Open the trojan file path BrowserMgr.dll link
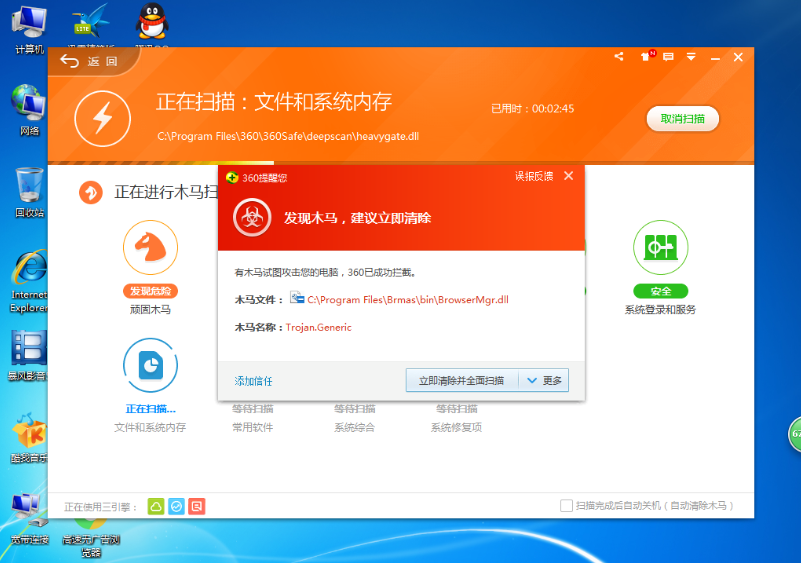Screen dimensions: 801x563 tap(408, 300)
